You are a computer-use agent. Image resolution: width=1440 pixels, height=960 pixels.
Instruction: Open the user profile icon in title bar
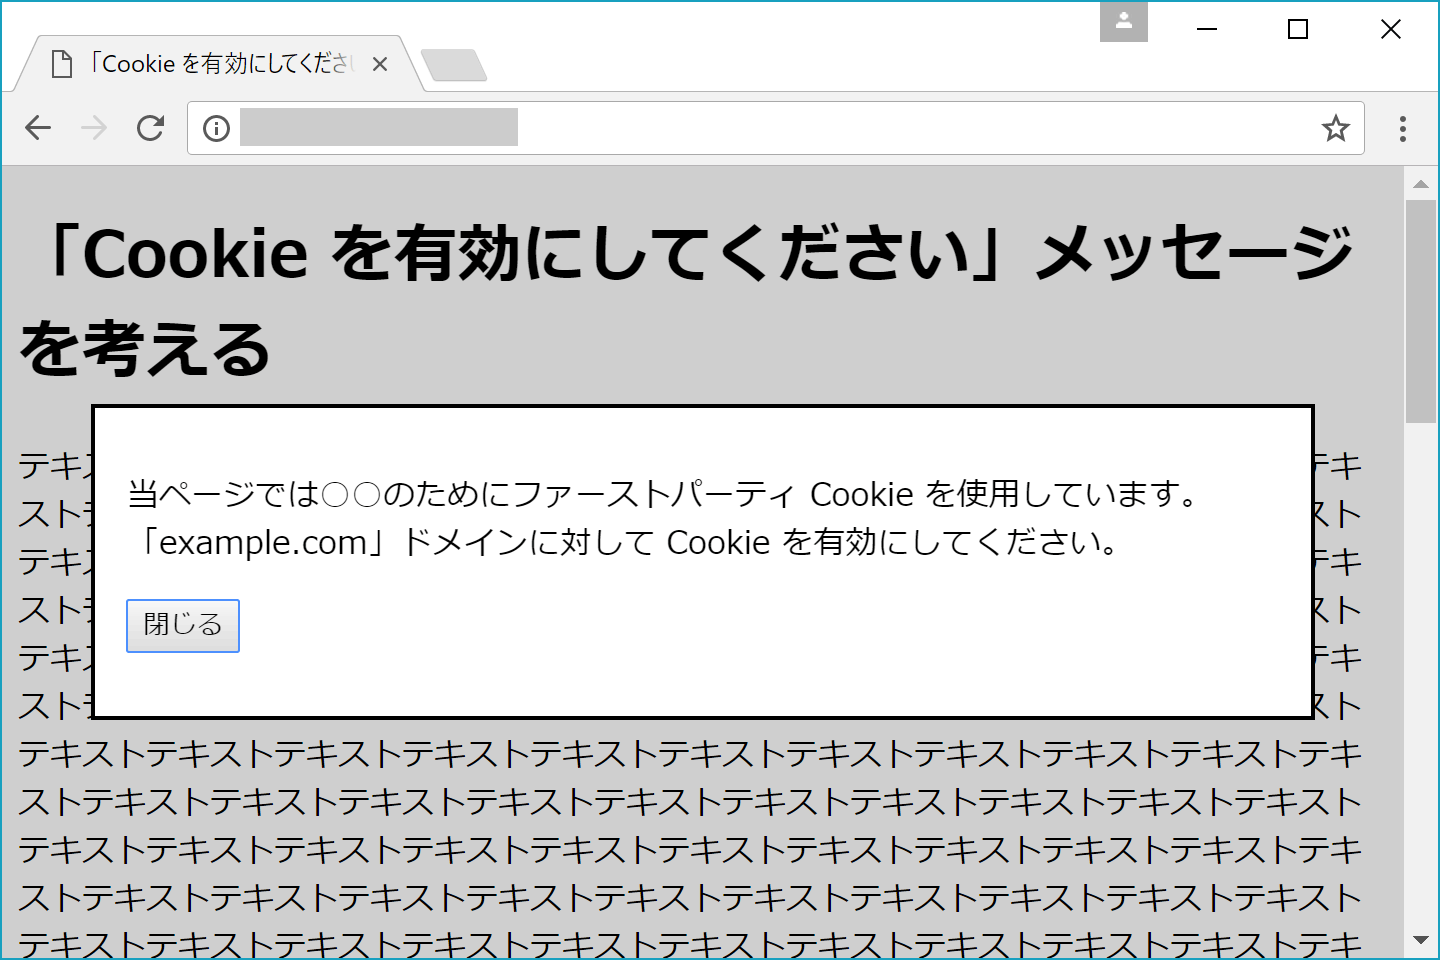tap(1123, 22)
